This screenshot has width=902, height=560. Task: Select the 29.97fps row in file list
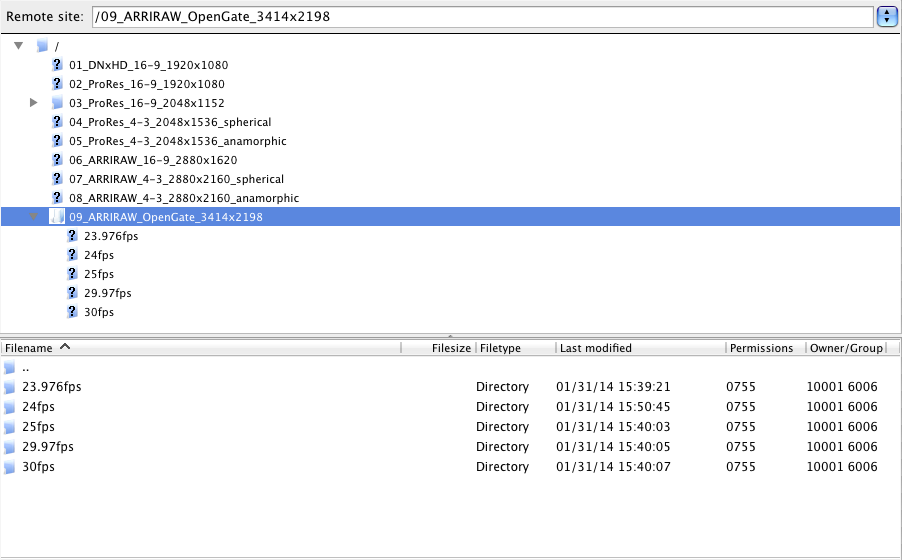pos(450,447)
